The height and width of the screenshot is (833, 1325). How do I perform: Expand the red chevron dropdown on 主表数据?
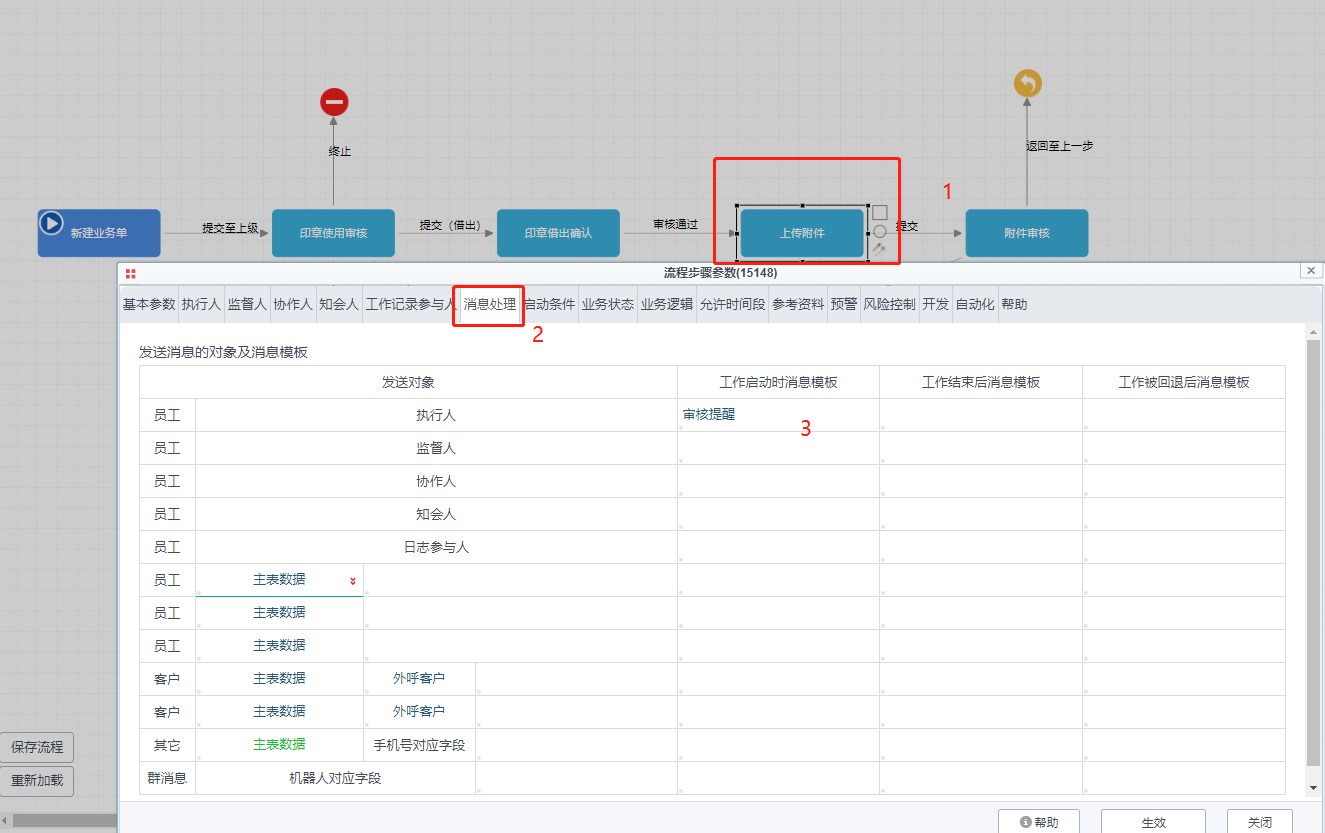click(353, 581)
